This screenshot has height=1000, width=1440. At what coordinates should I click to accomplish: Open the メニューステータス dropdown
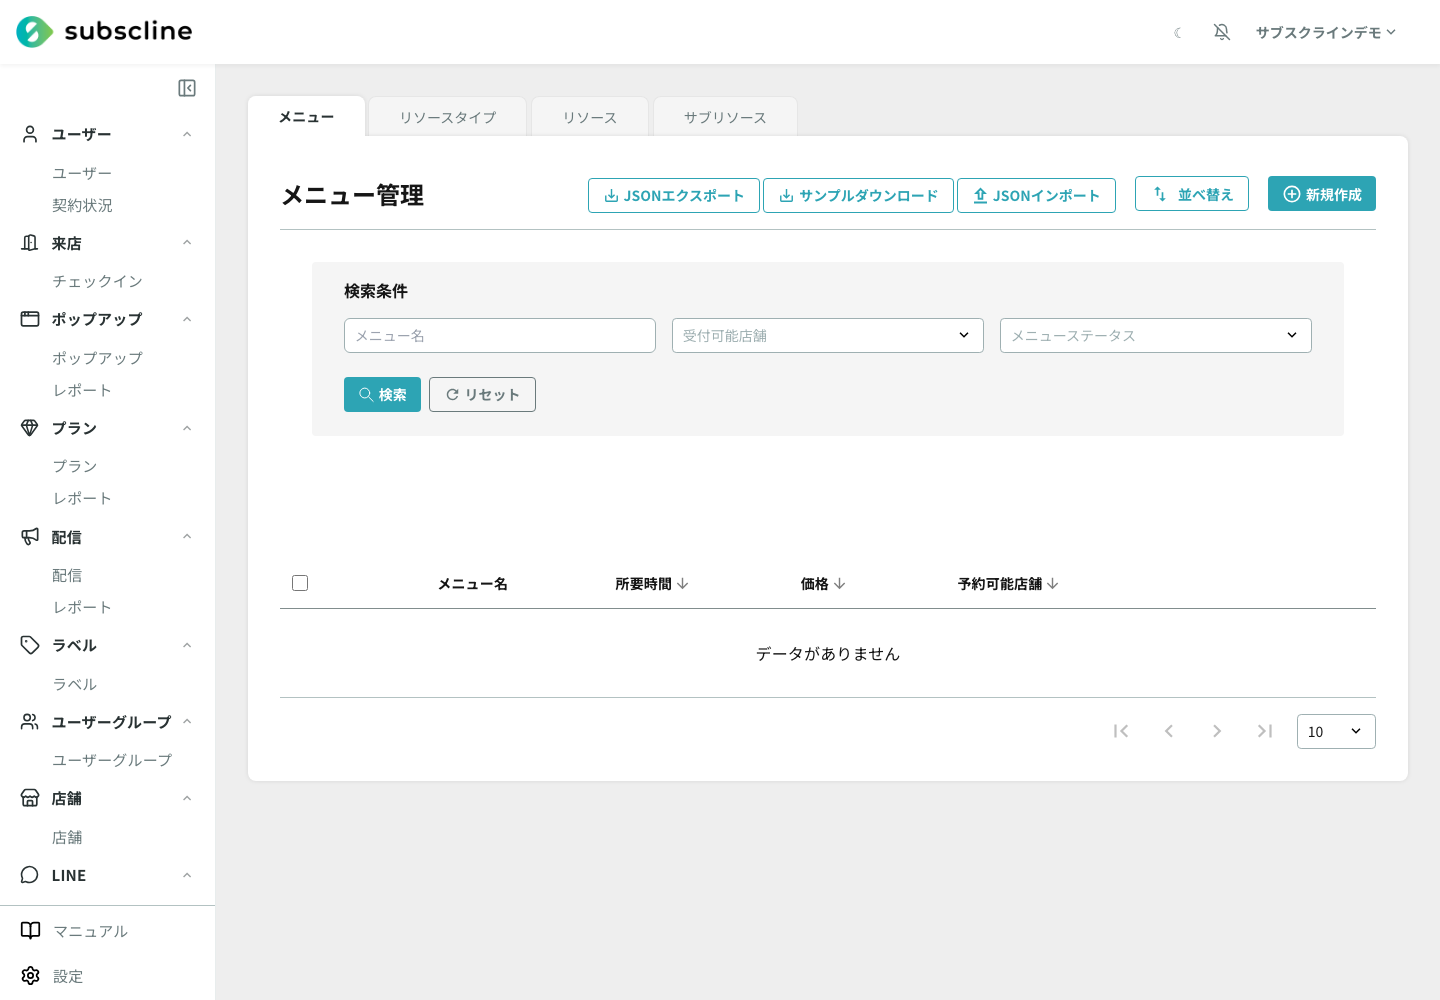tap(1156, 336)
